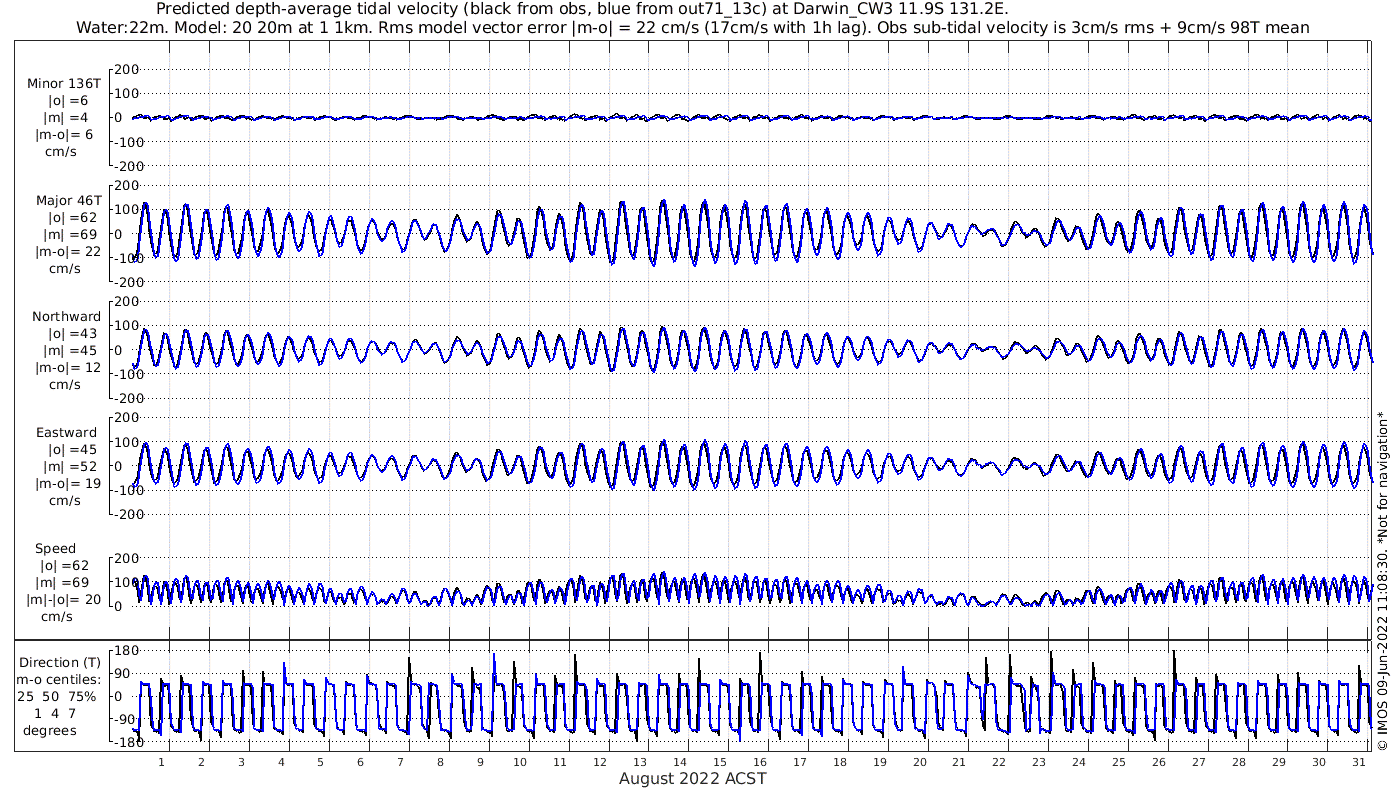Image resolution: width=1400 pixels, height=800 pixels.
Task: Click '|m| =4' under Minor 136T
Action: point(68,118)
